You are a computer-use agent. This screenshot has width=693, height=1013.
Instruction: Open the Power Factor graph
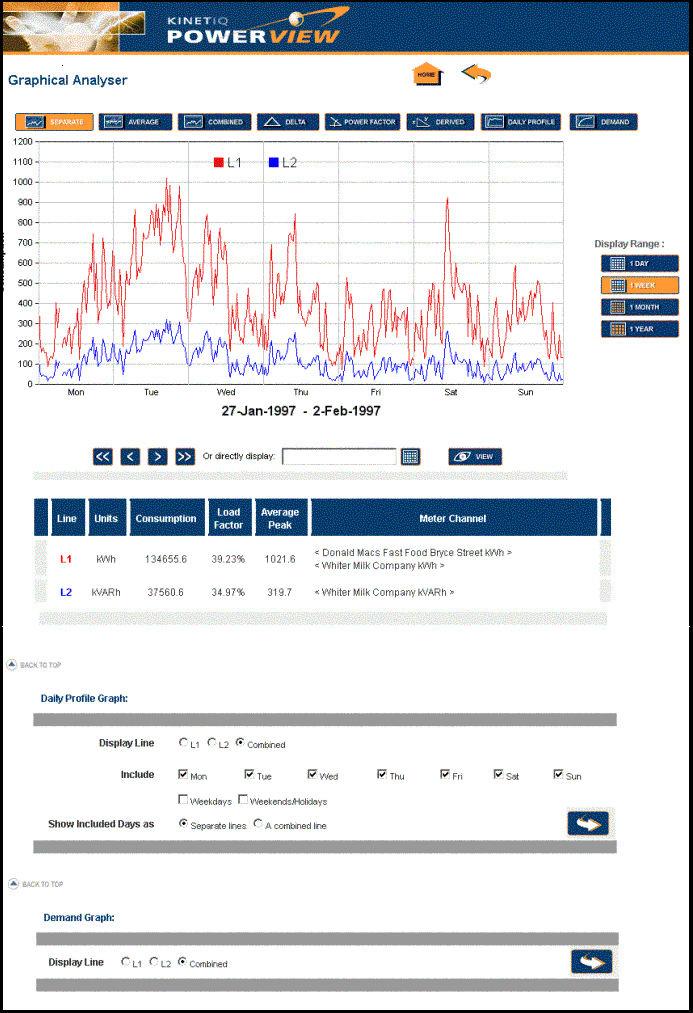pos(362,121)
